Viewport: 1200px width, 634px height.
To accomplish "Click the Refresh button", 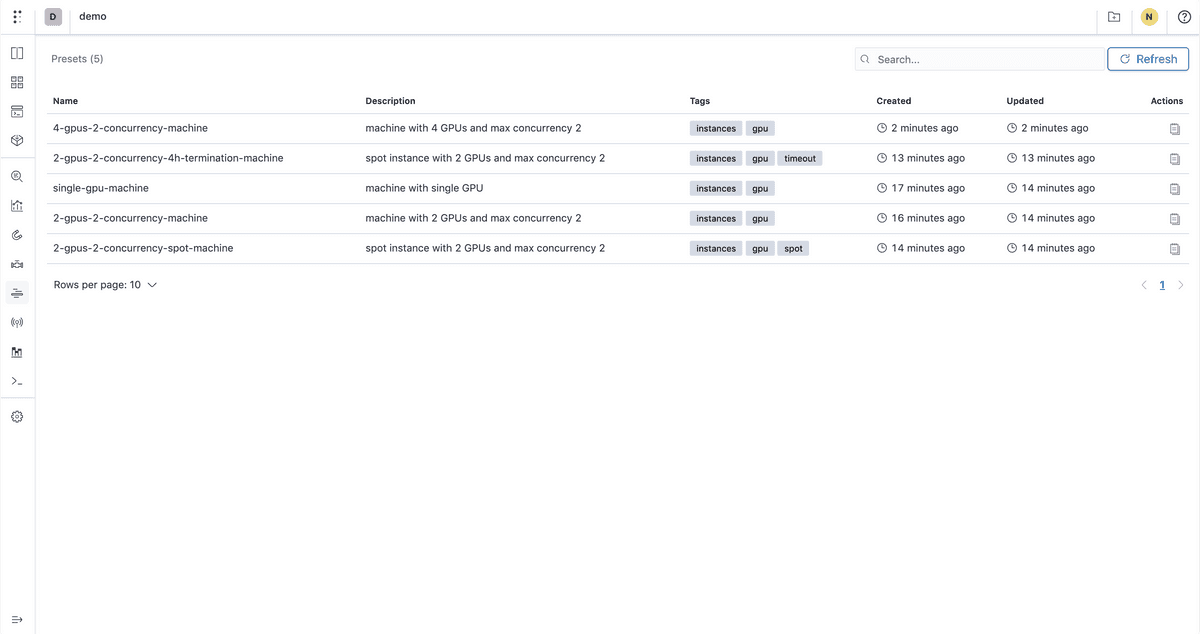I will tap(1148, 59).
